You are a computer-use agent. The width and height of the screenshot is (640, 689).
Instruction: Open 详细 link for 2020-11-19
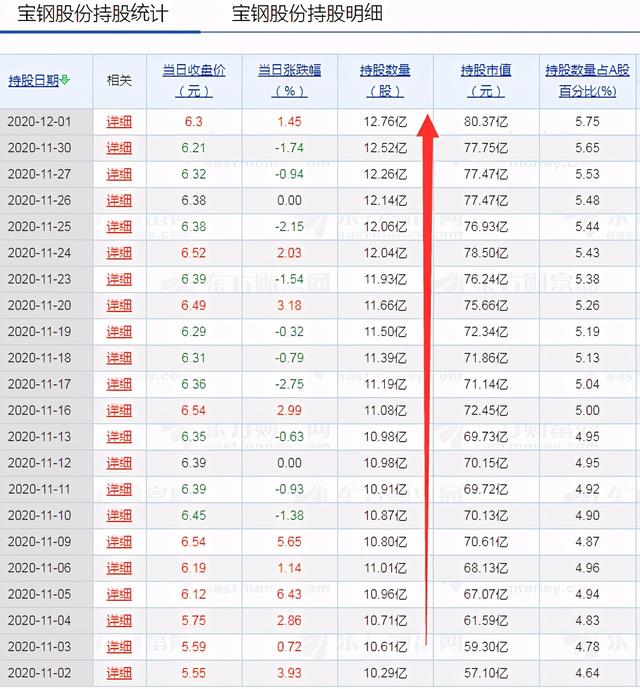click(x=119, y=332)
